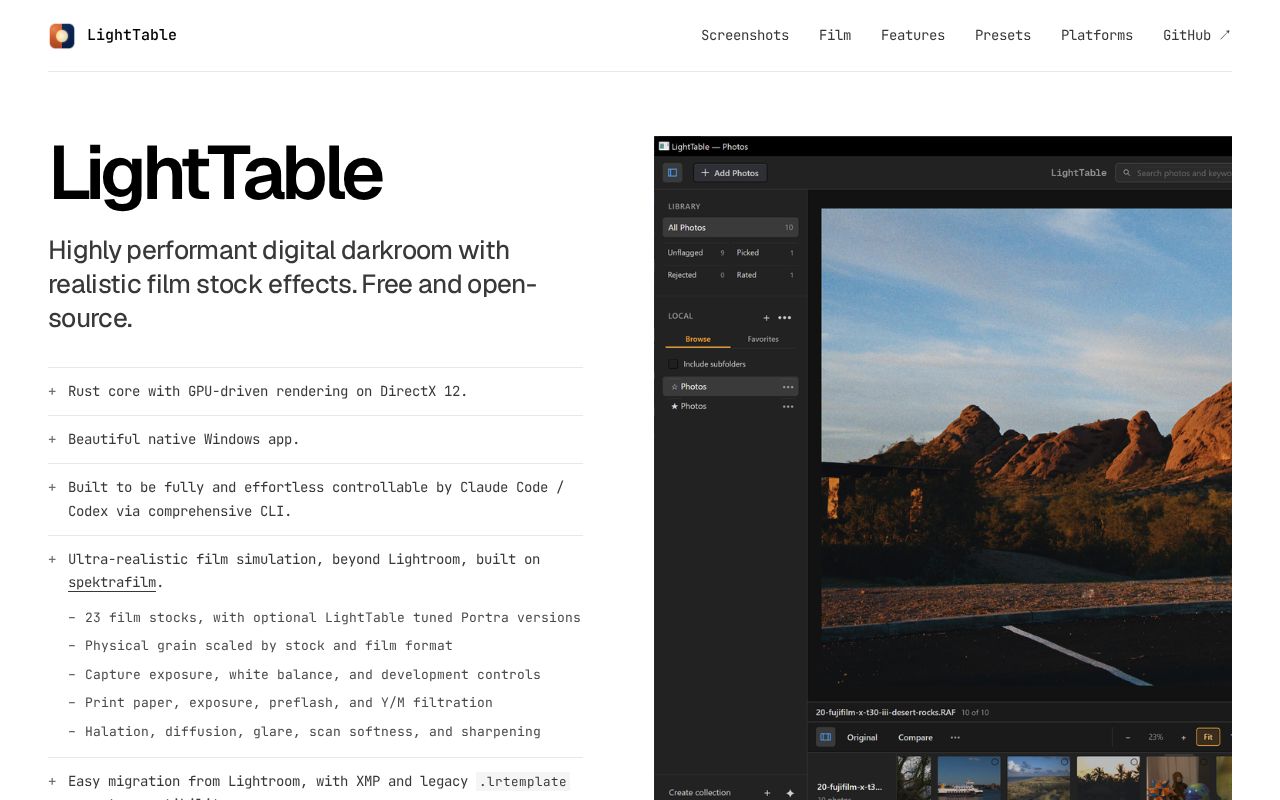Filter by Unflagged photos

(x=696, y=253)
